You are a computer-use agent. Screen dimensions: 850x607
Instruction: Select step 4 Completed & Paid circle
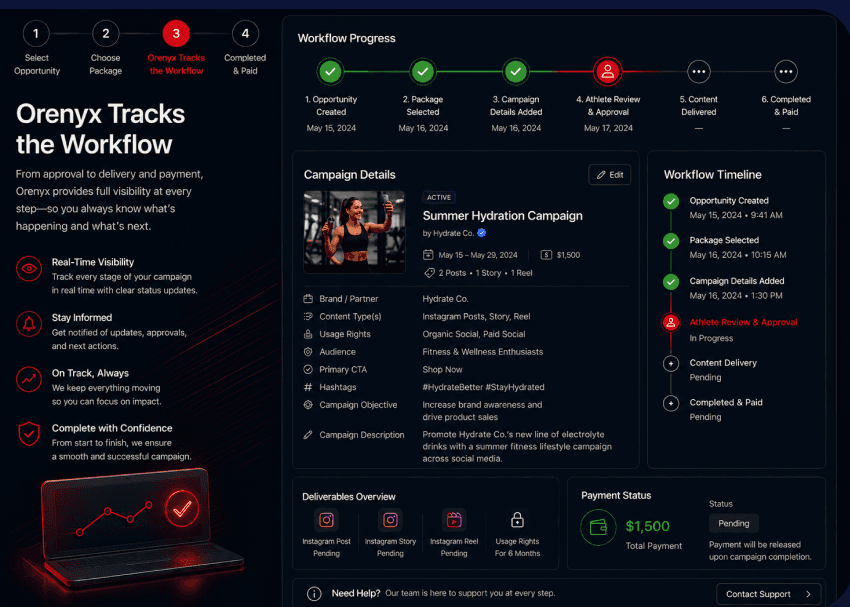pos(246,34)
